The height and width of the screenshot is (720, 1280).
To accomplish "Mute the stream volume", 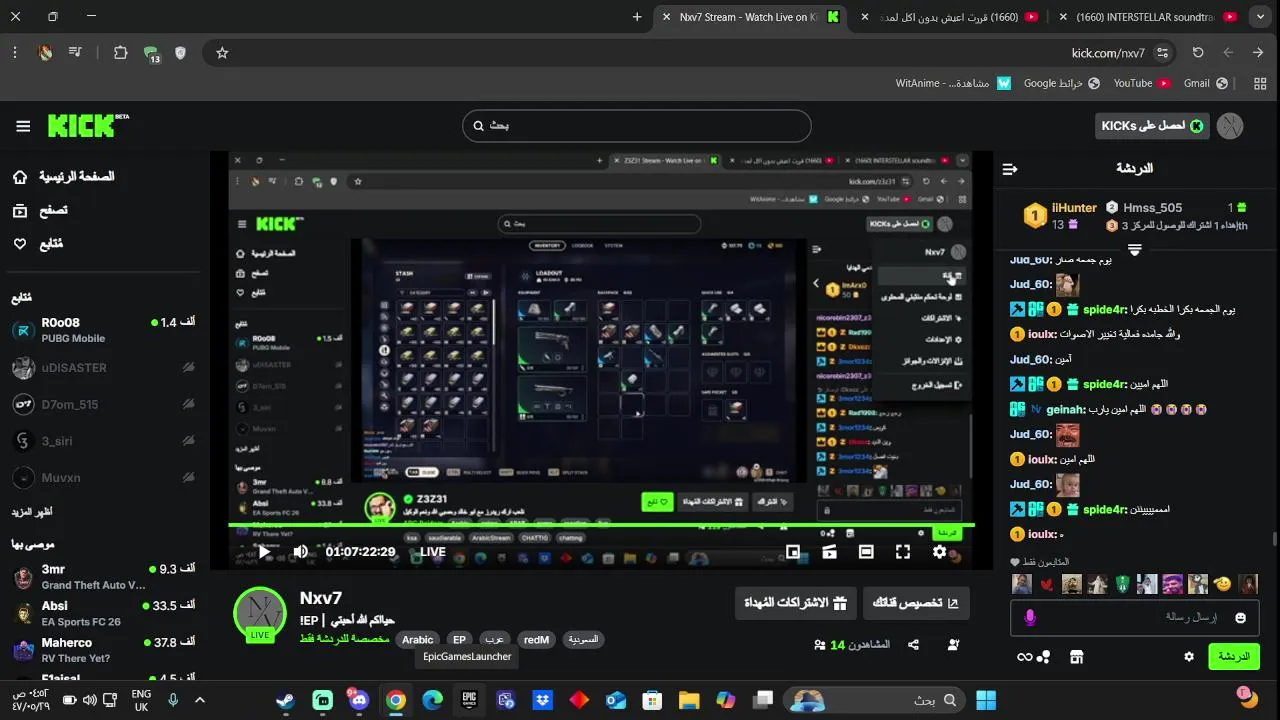I will point(300,551).
